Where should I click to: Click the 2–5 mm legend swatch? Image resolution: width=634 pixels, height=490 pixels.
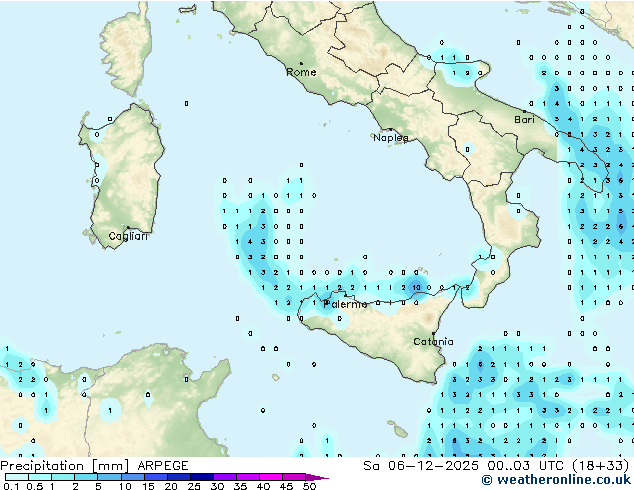[x=86, y=477]
